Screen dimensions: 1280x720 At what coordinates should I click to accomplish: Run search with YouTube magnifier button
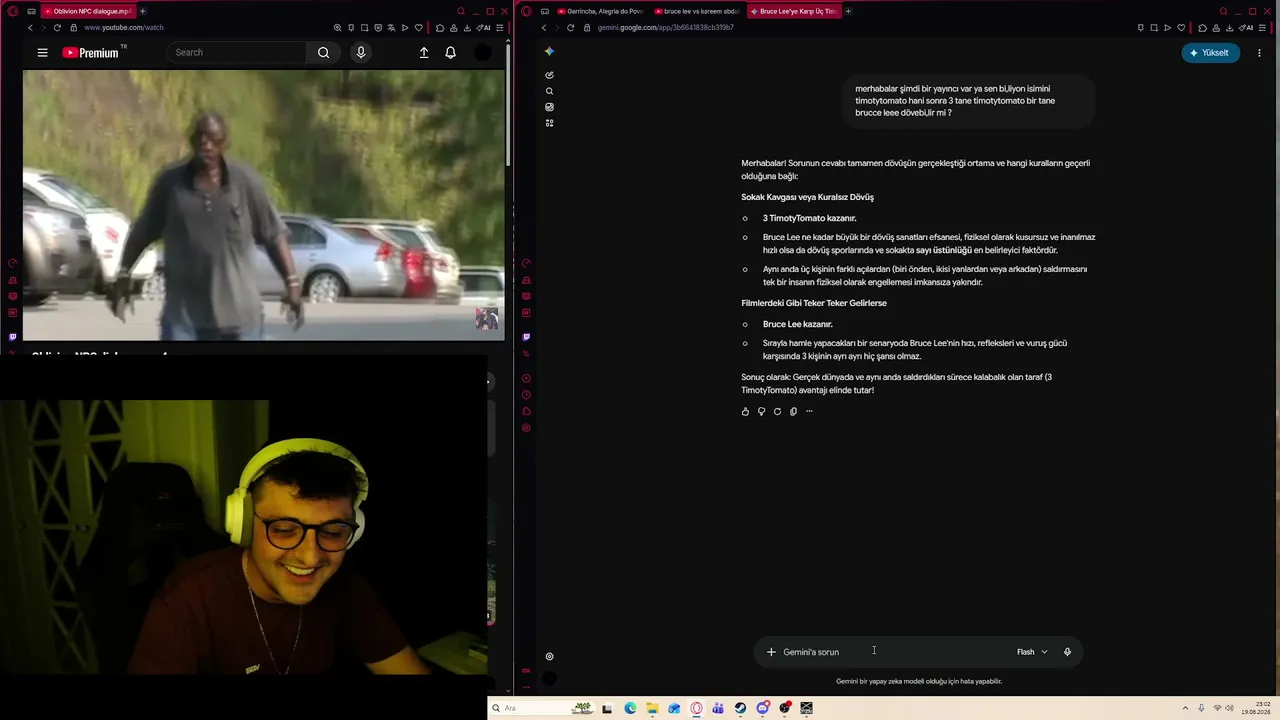tap(323, 53)
